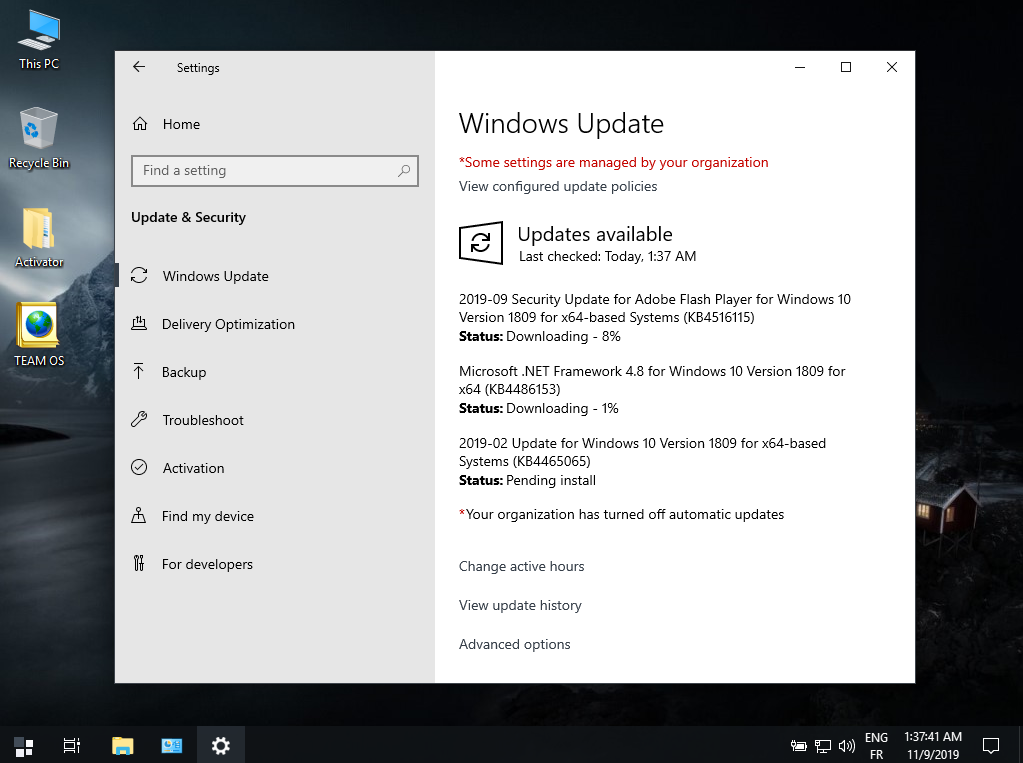Click the Windows Update sync icon in sidebar

(x=139, y=275)
